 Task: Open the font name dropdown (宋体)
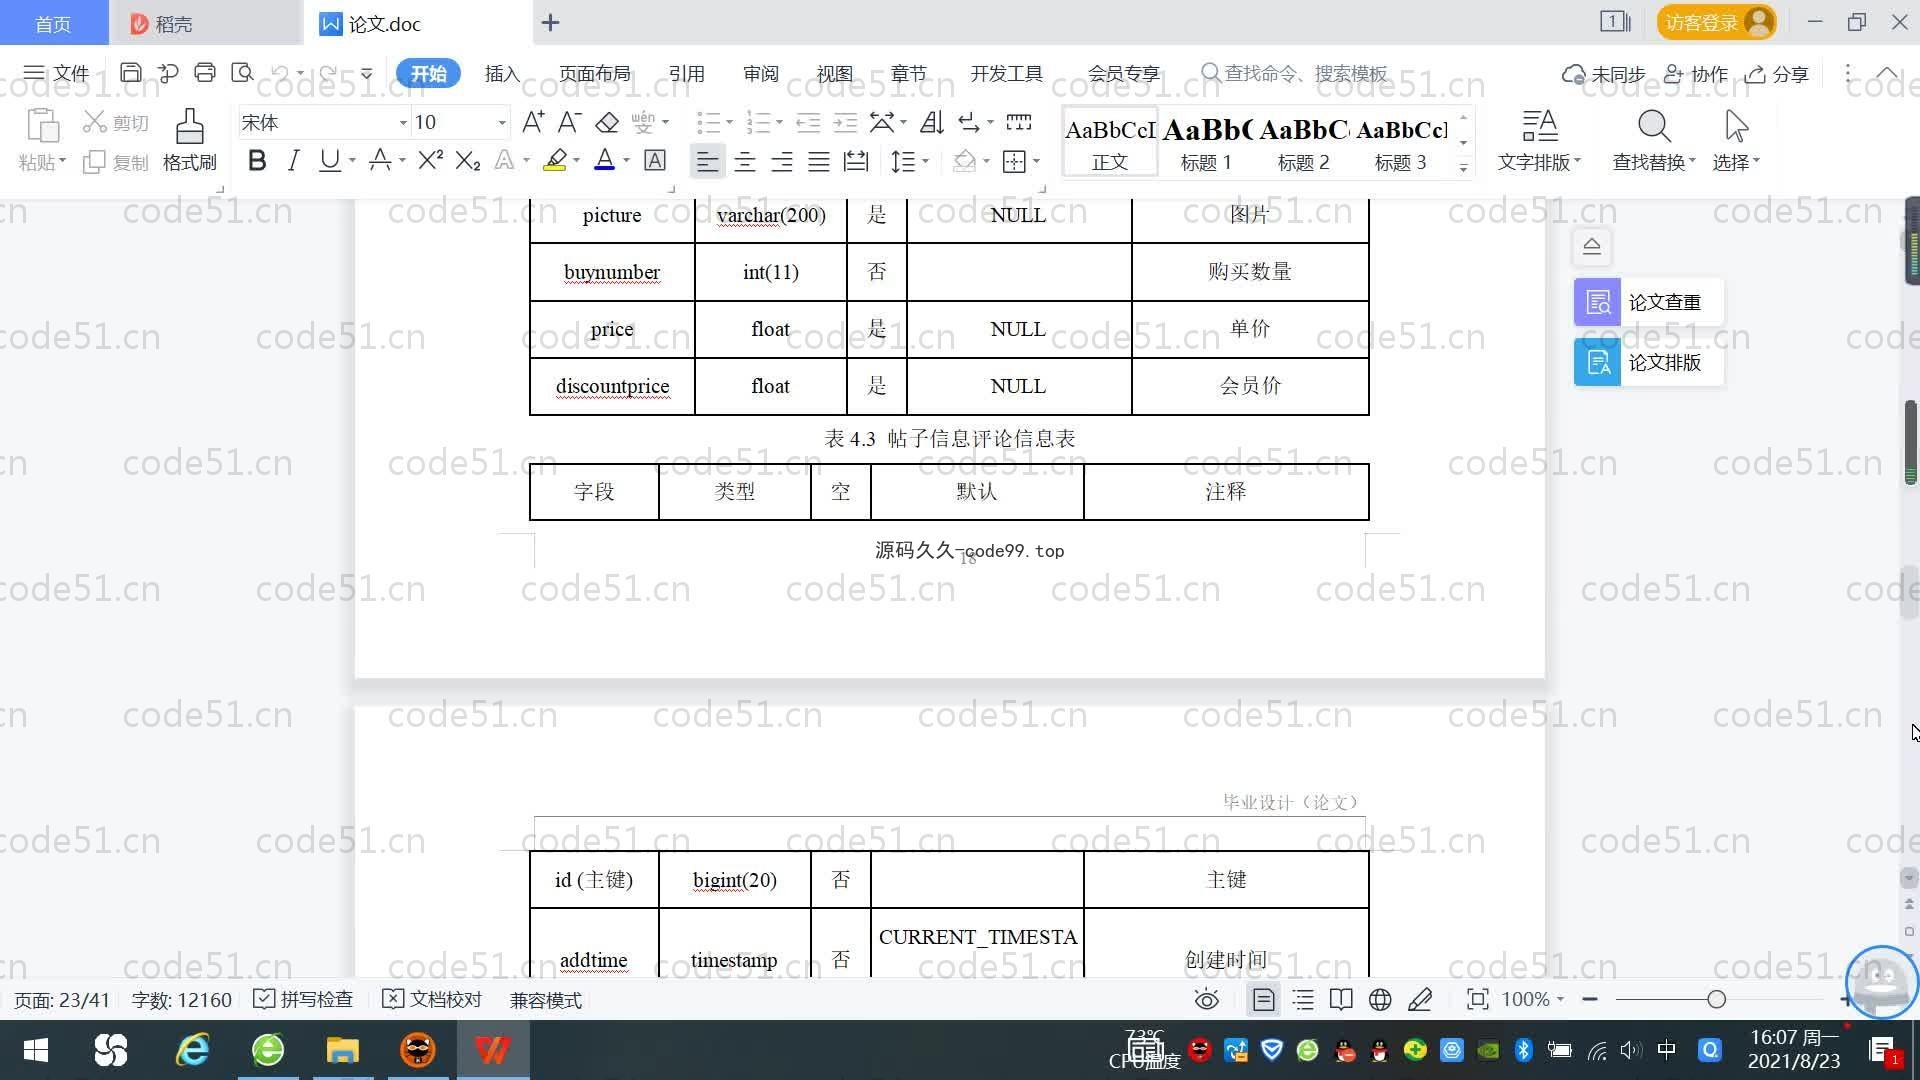403,123
